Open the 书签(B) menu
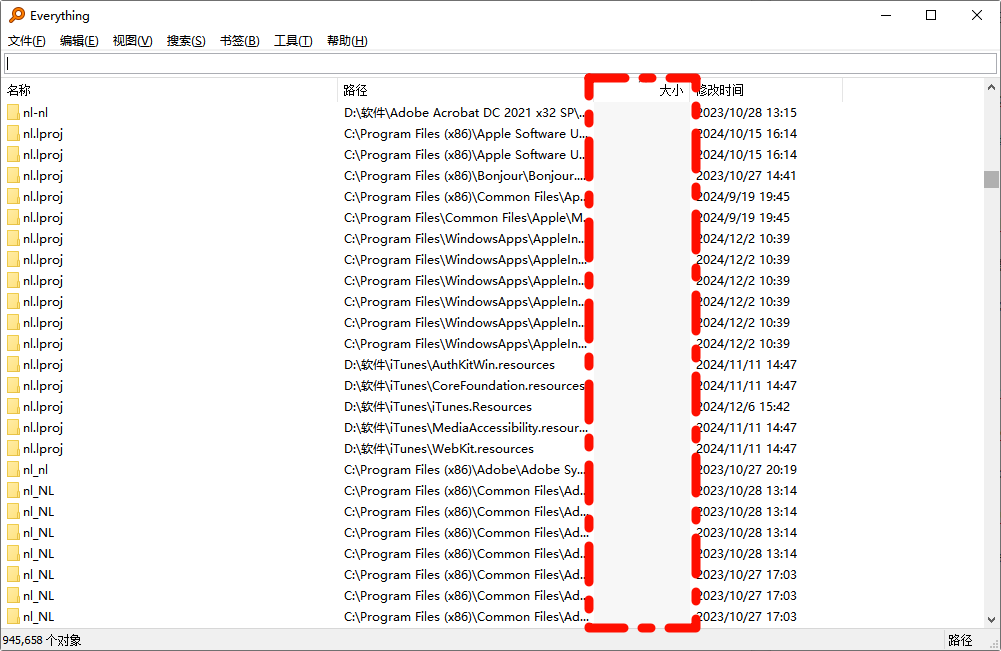Screen dimensions: 1001x651 (x=239, y=41)
